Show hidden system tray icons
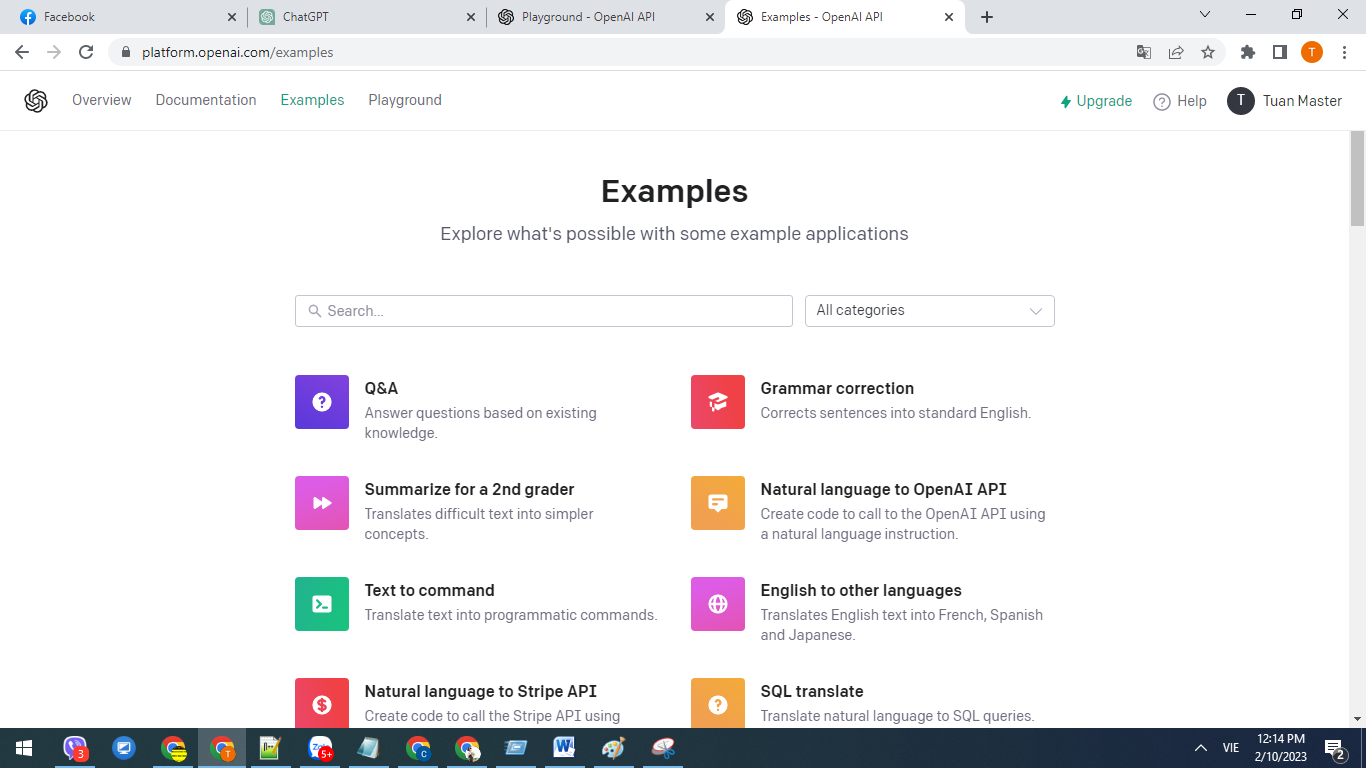This screenshot has width=1366, height=768. pyautogui.click(x=1201, y=748)
